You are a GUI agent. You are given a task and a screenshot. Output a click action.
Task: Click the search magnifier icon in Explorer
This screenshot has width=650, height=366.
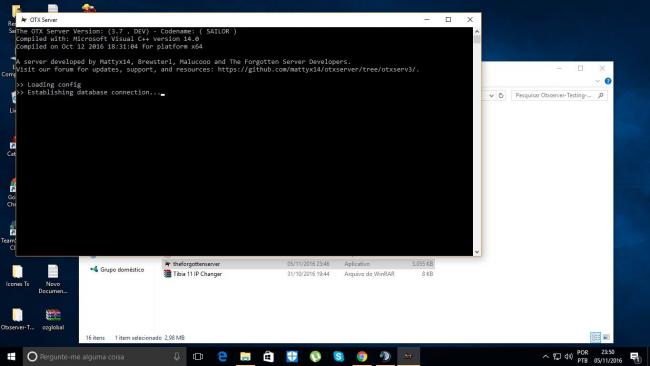point(601,96)
